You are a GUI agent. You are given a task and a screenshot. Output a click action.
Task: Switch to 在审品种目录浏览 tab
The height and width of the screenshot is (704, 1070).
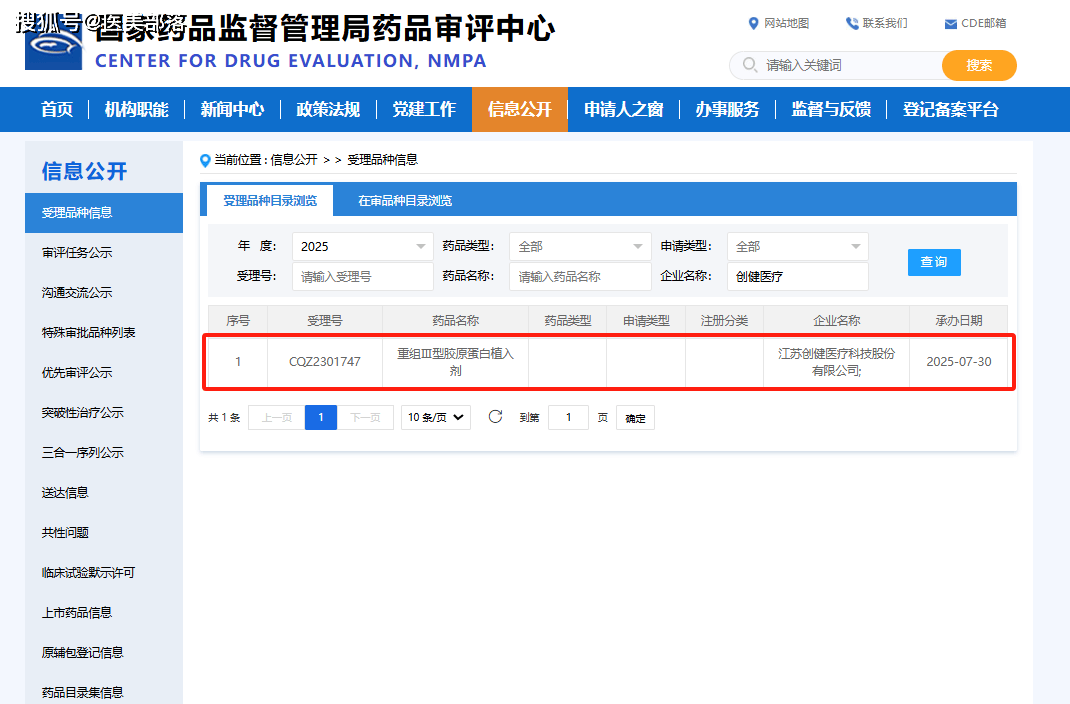pos(405,201)
